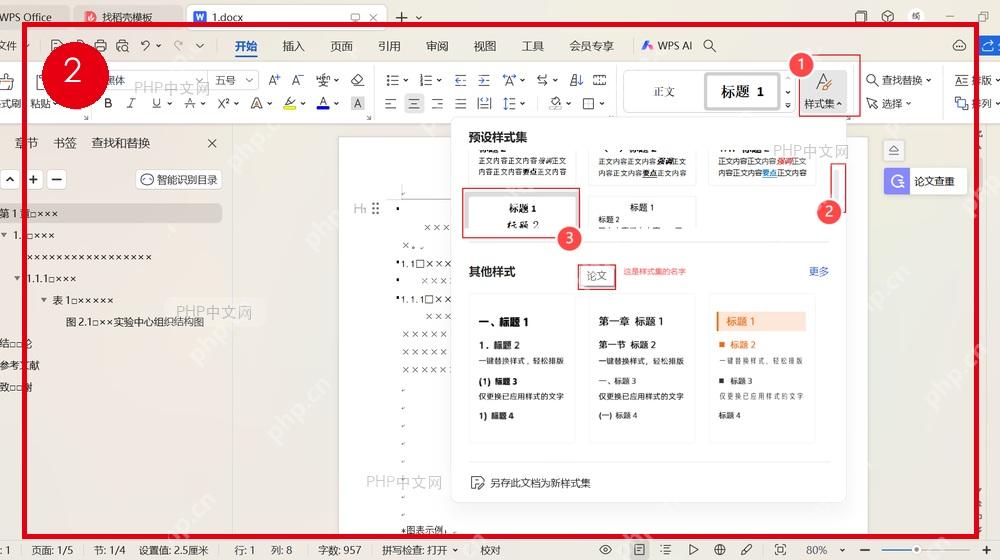1000x560 pixels.
Task: Apply yellow highlight color
Action: coord(290,103)
